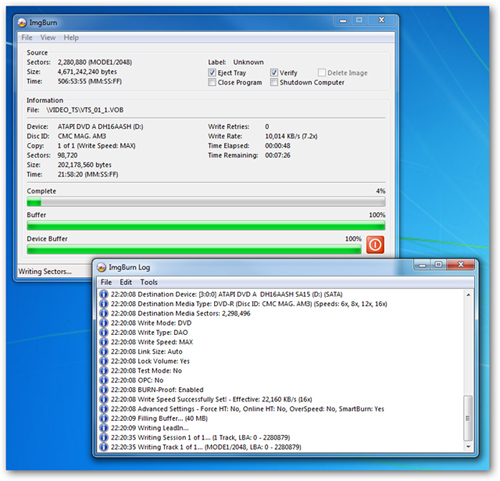Open the File menu in ImgBurn window
This screenshot has height=481, width=500.
[x=27, y=38]
